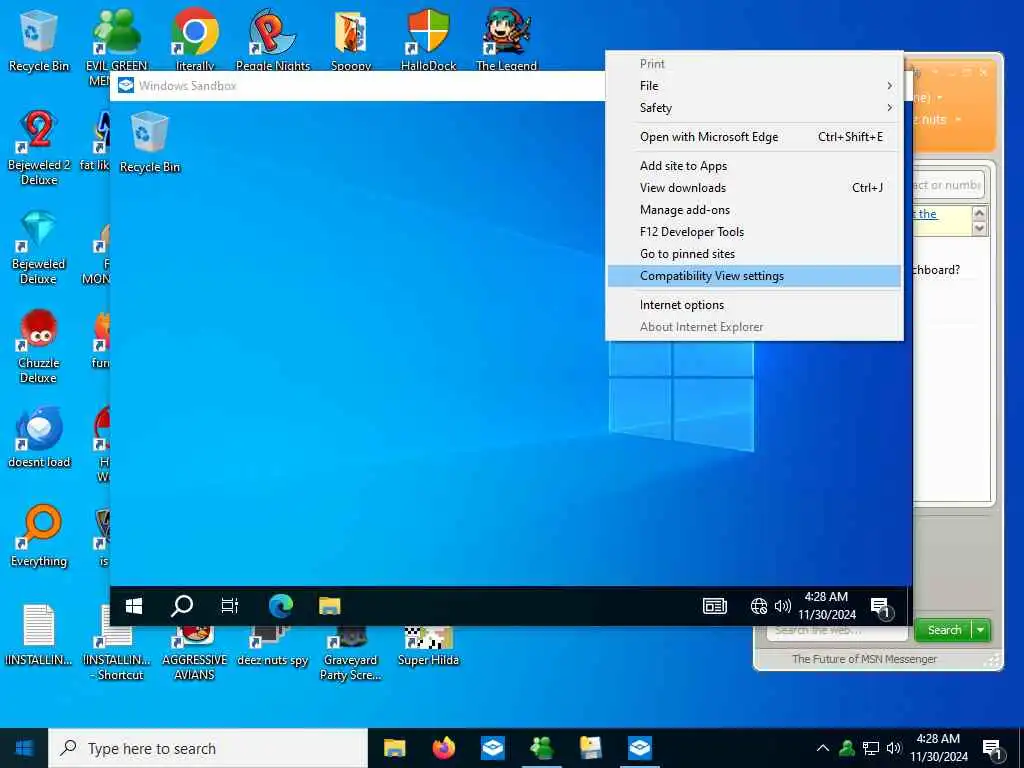Viewport: 1024px width, 768px height.
Task: Select the Bejeweled 2 Deluxe shortcut
Action: click(39, 148)
